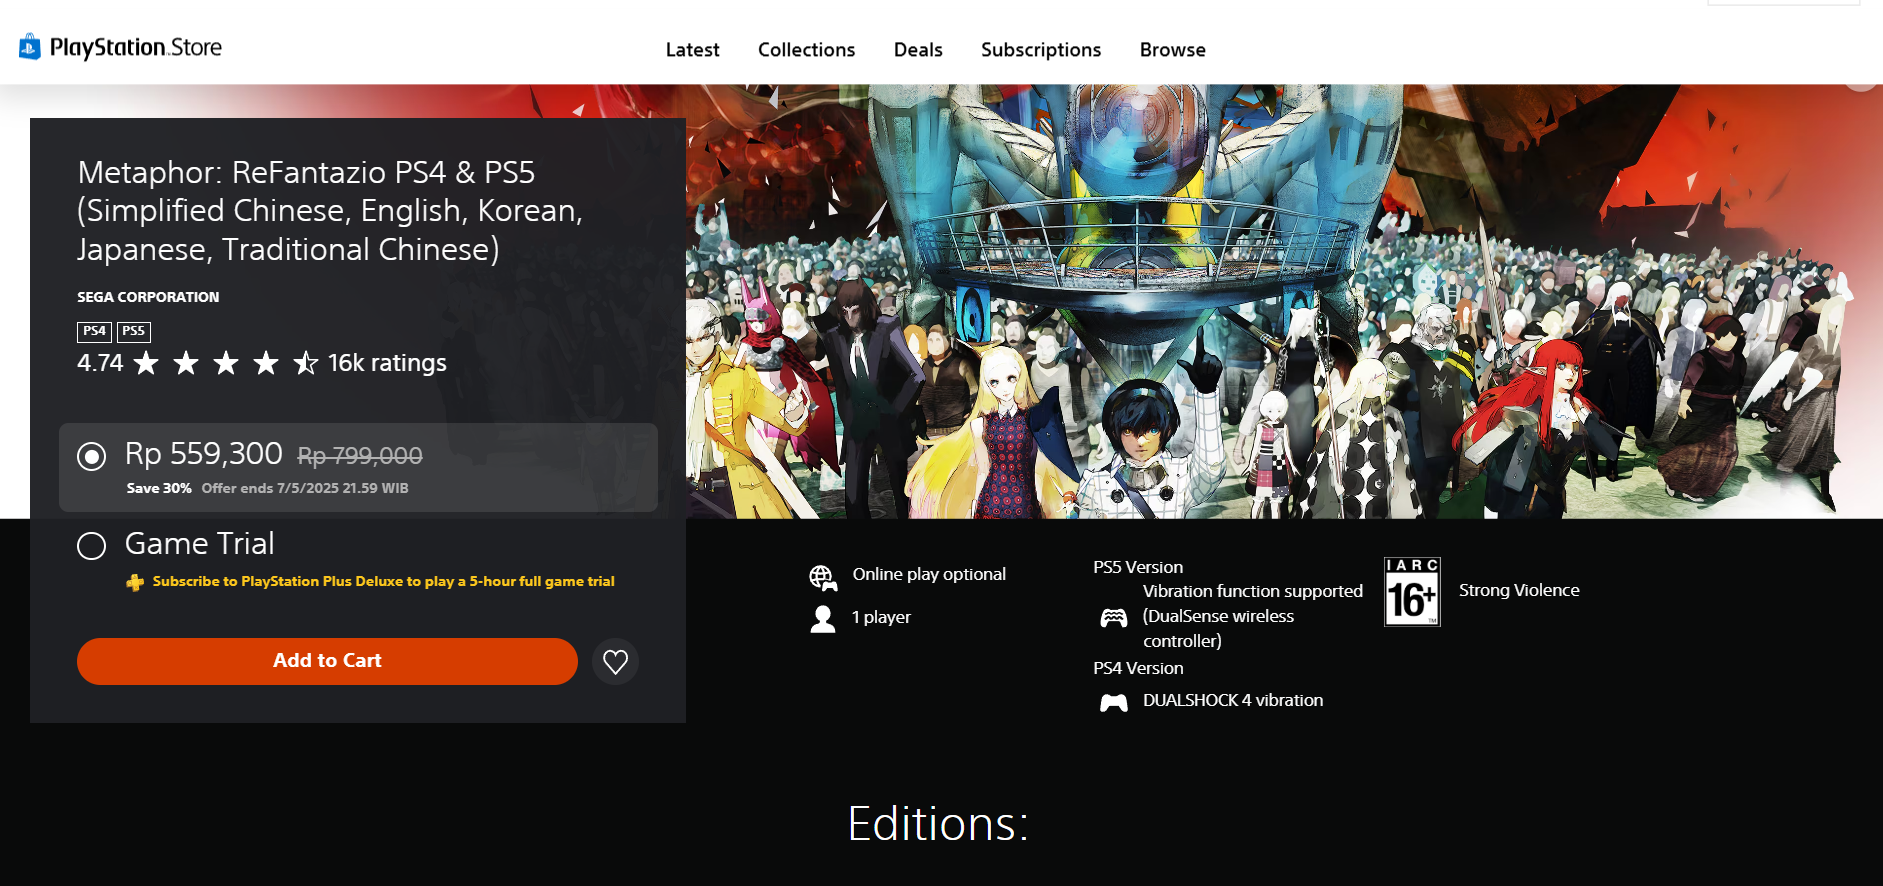Open the Collections menu
Viewport: 1883px width, 886px height.
(806, 50)
